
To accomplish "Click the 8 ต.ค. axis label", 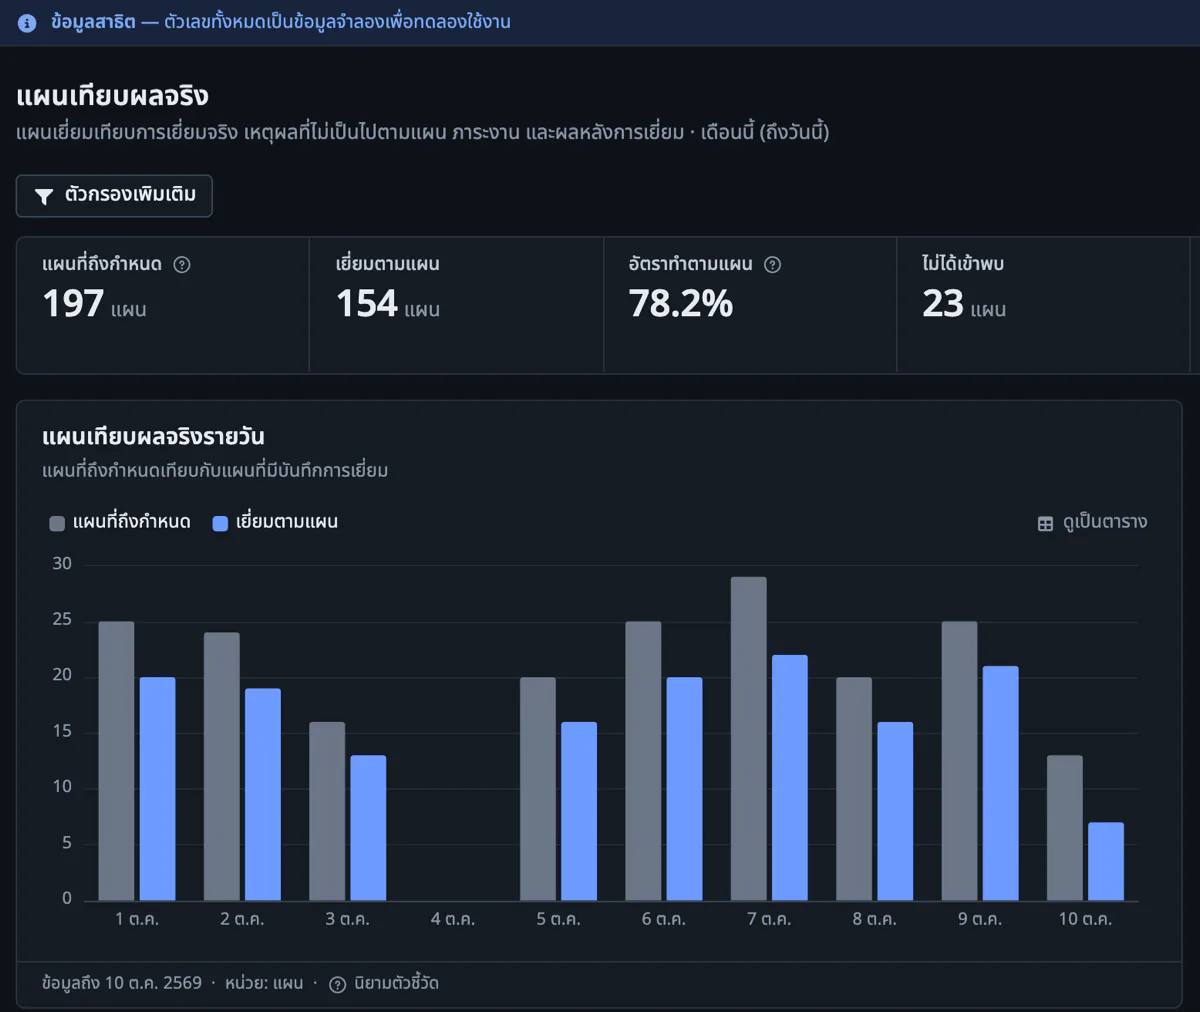I will pyautogui.click(x=875, y=919).
